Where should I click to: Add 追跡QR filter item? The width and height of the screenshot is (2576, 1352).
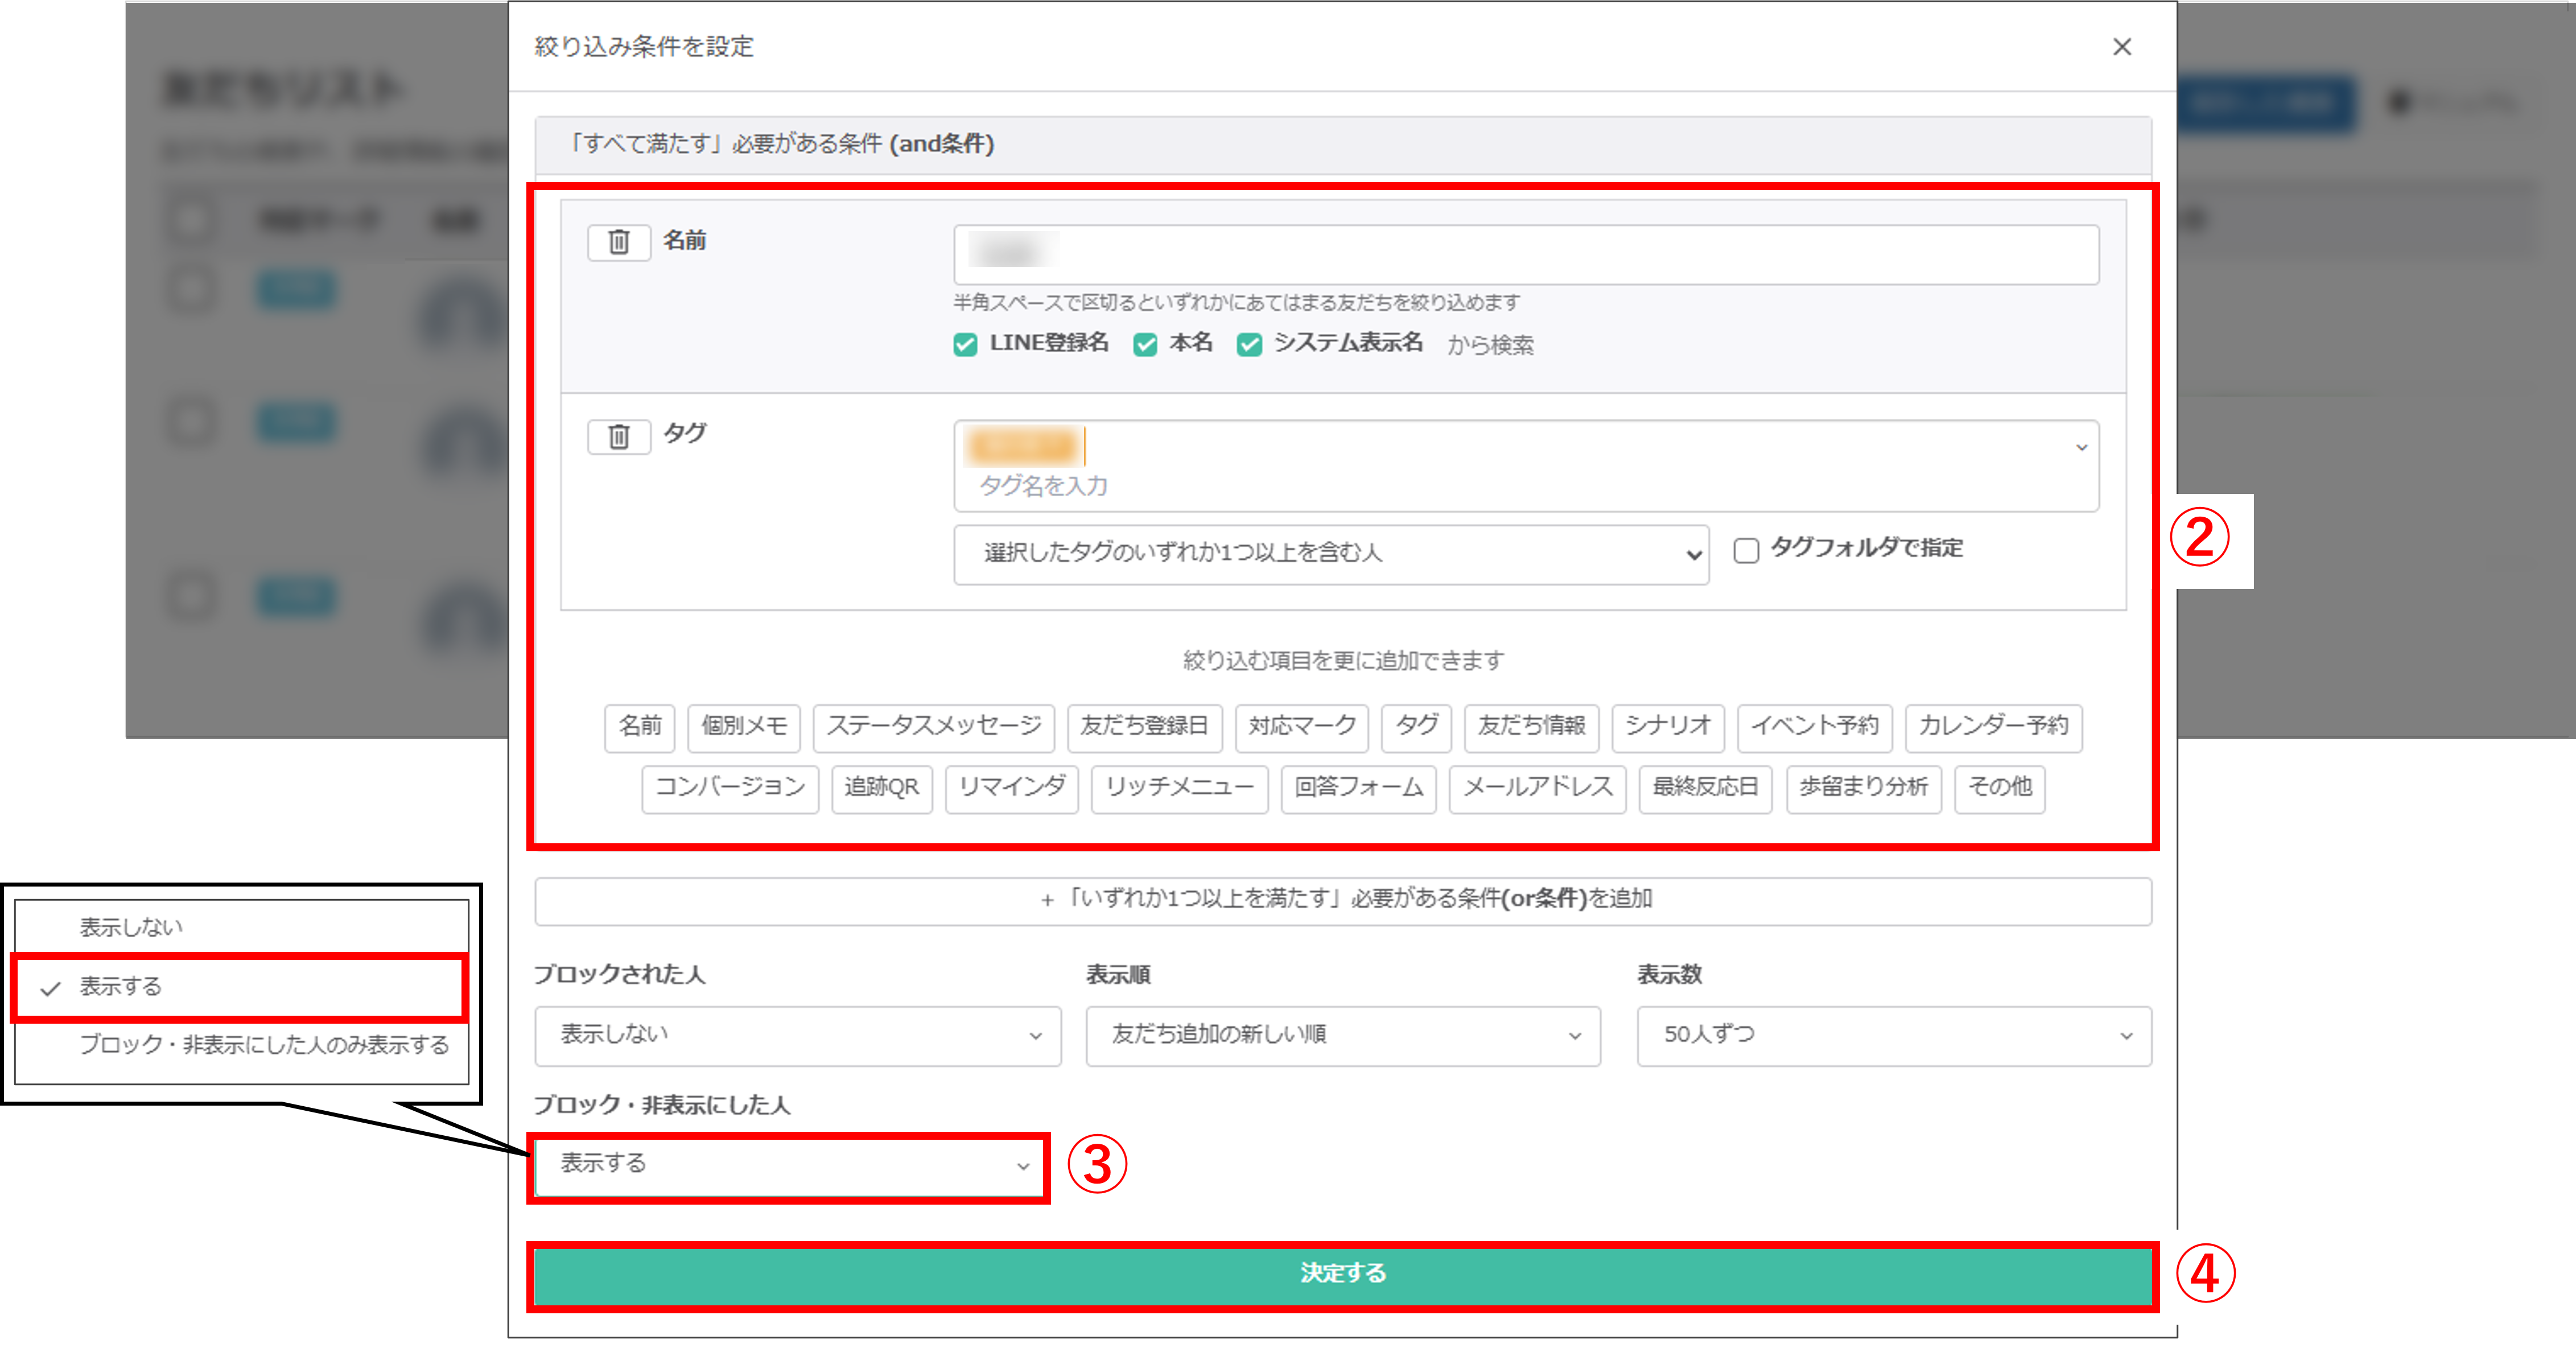point(881,788)
